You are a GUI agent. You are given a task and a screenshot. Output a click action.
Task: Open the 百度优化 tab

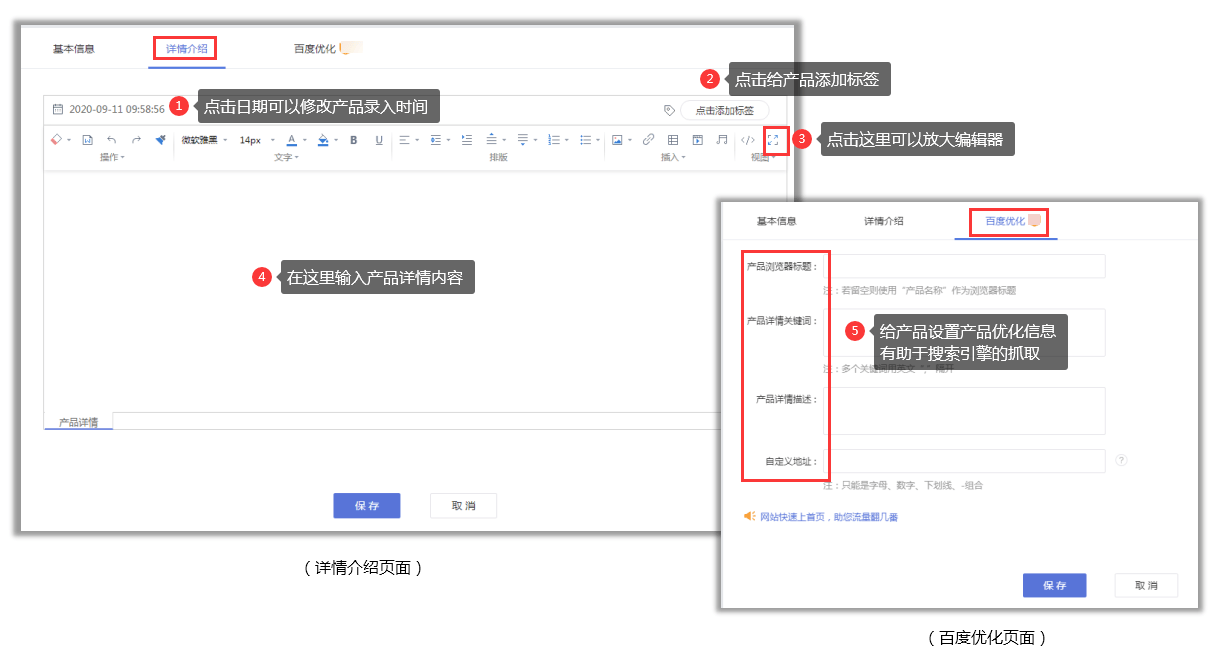(1004, 222)
